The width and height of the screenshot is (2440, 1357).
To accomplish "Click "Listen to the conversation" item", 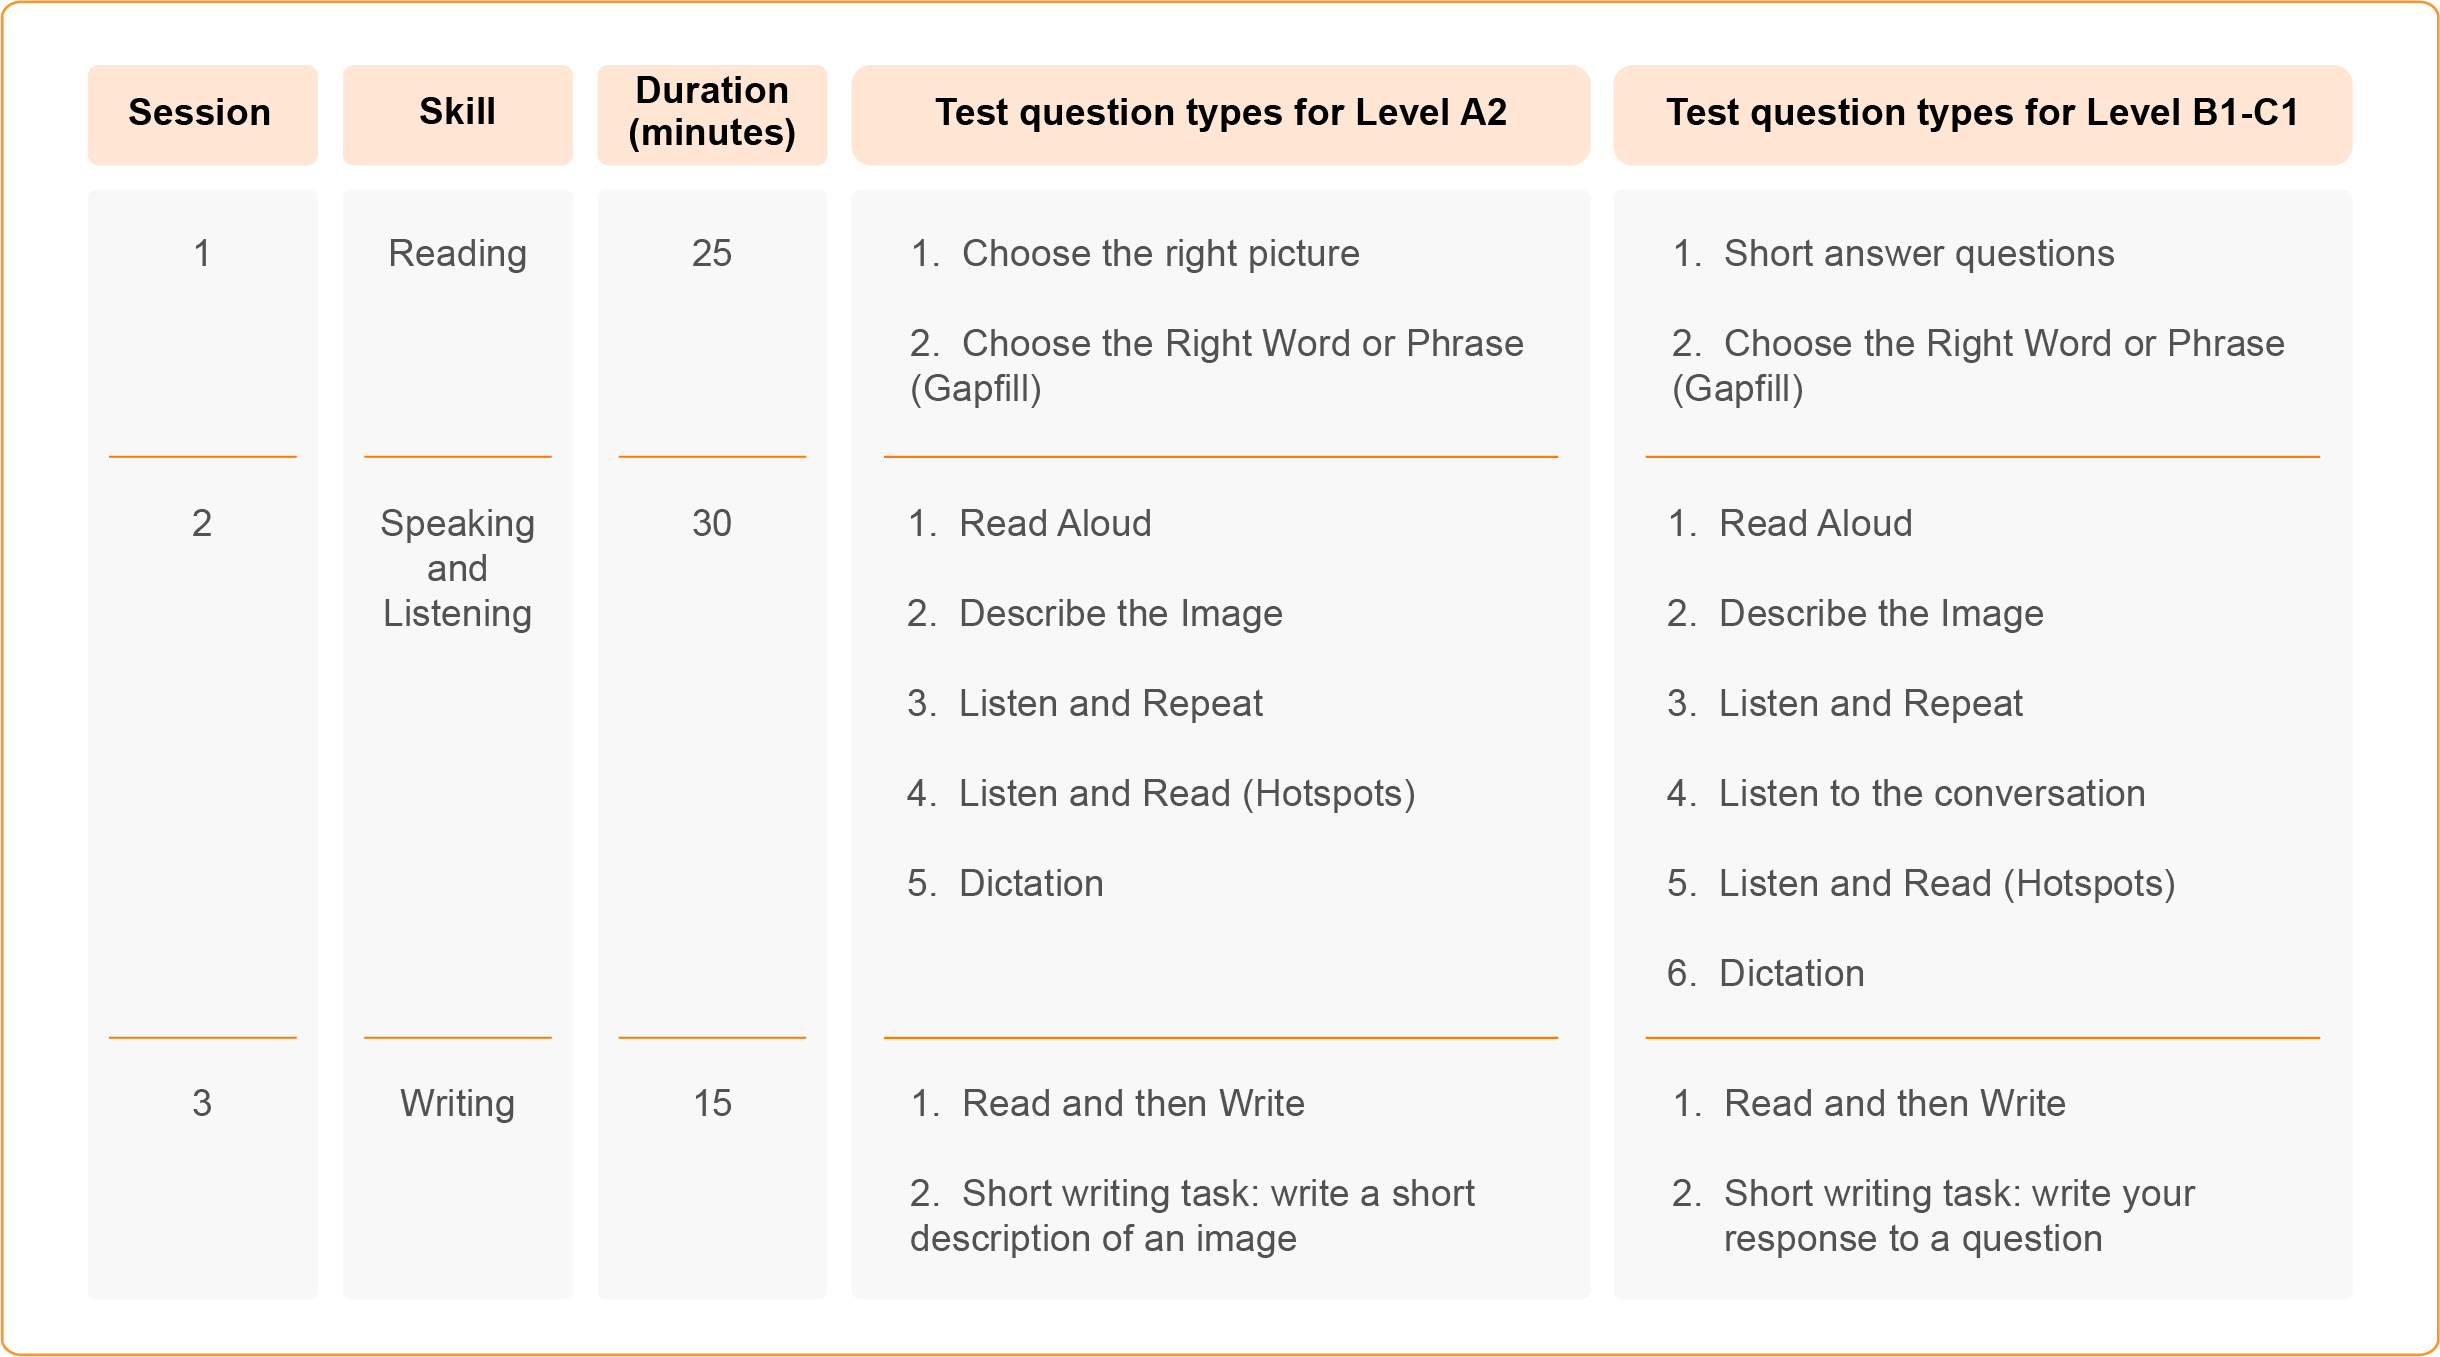I will tap(1931, 794).
